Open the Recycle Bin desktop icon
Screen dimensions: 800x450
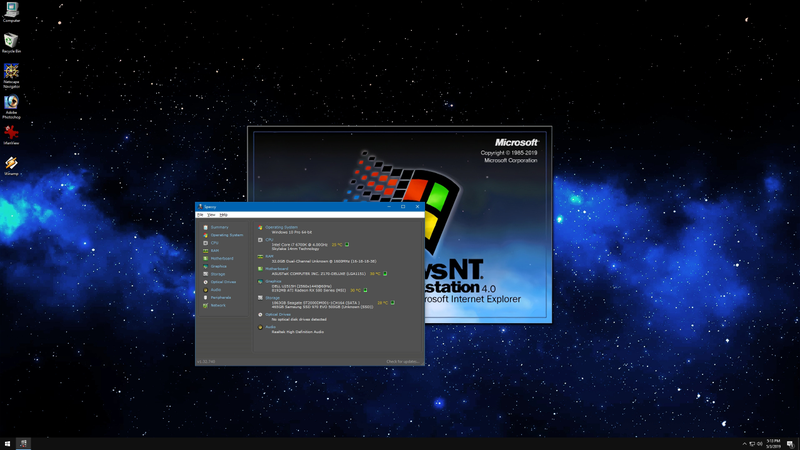point(11,43)
